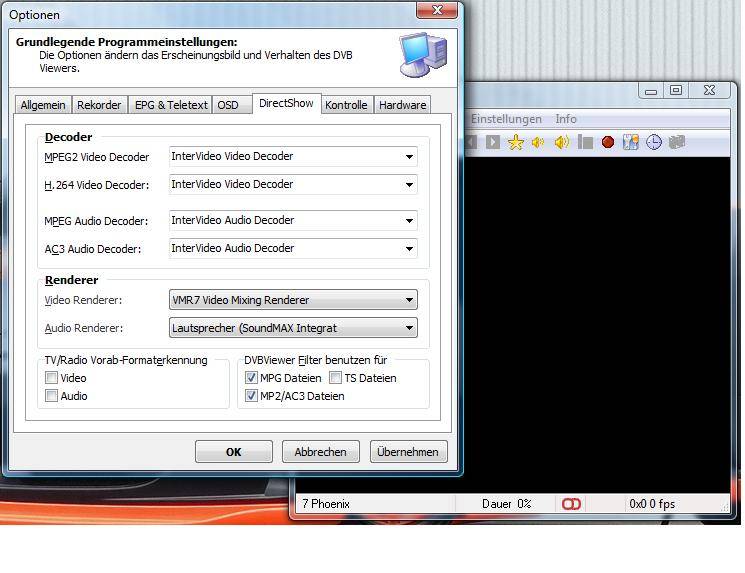
Task: Open the MPEG Audio Decoder dropdown
Action: (x=293, y=220)
